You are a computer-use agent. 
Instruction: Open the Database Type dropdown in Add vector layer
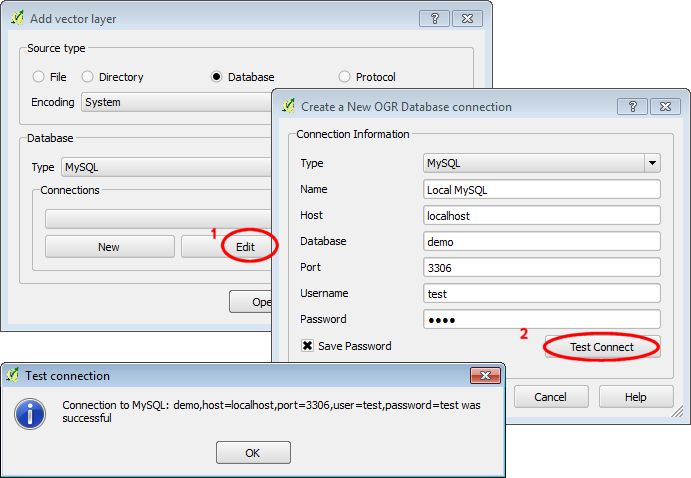coord(166,167)
